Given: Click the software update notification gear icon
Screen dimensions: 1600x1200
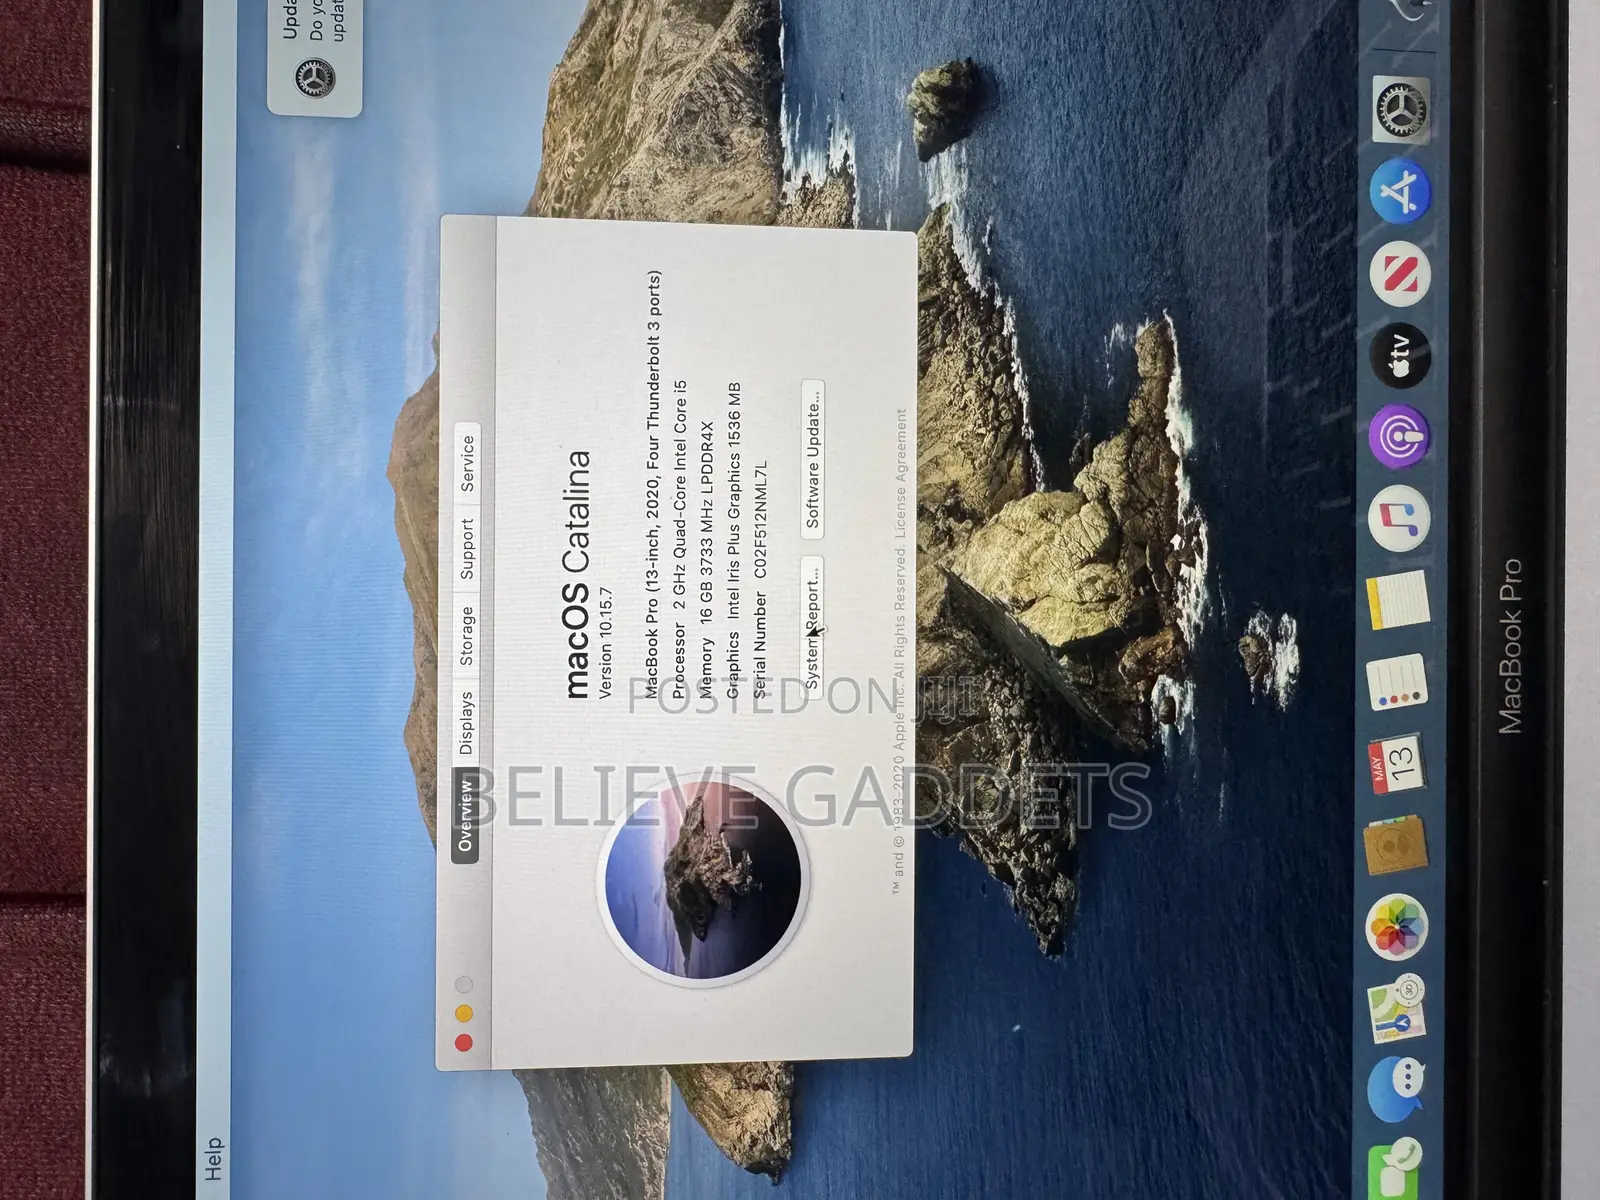Looking at the screenshot, I should 314,77.
